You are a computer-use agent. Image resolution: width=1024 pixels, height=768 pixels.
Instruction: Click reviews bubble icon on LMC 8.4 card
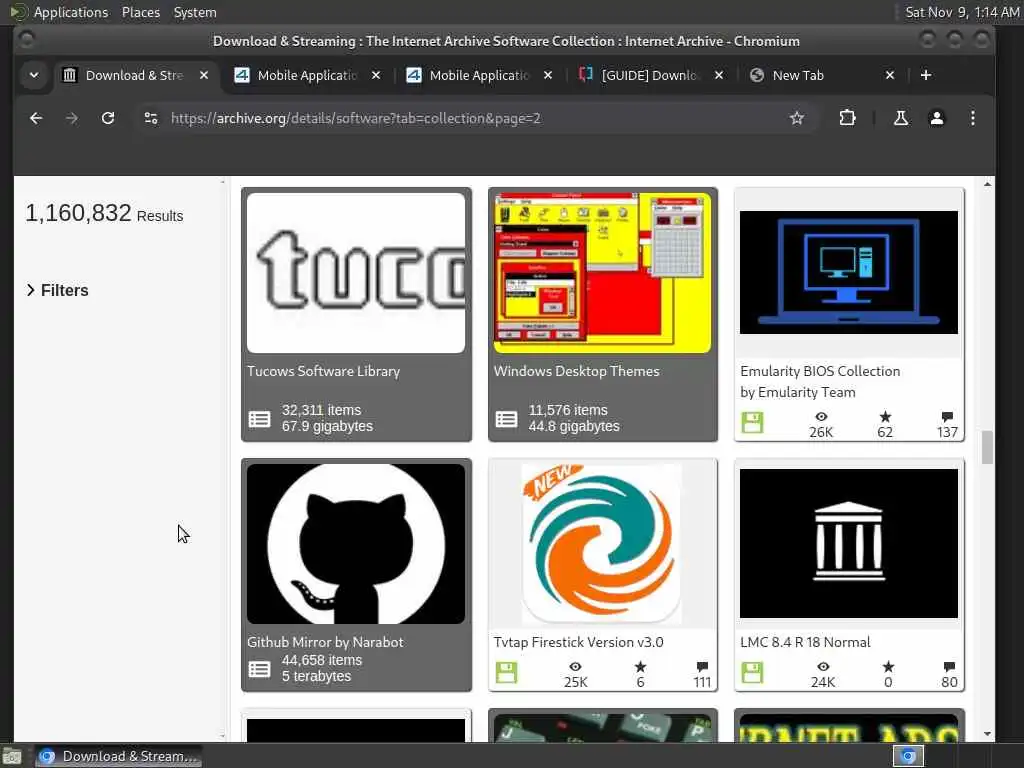click(949, 667)
